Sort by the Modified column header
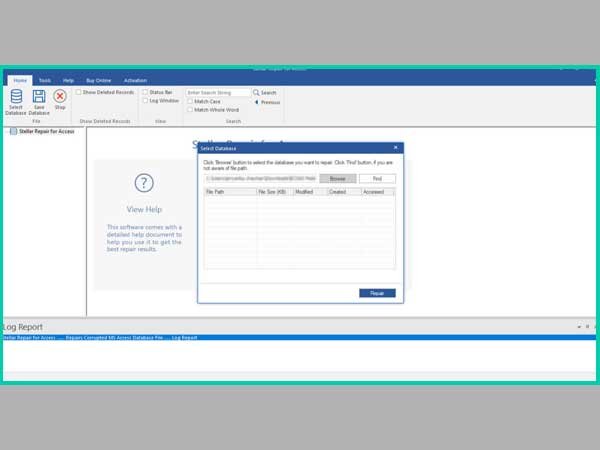This screenshot has width=600, height=450. [310, 192]
